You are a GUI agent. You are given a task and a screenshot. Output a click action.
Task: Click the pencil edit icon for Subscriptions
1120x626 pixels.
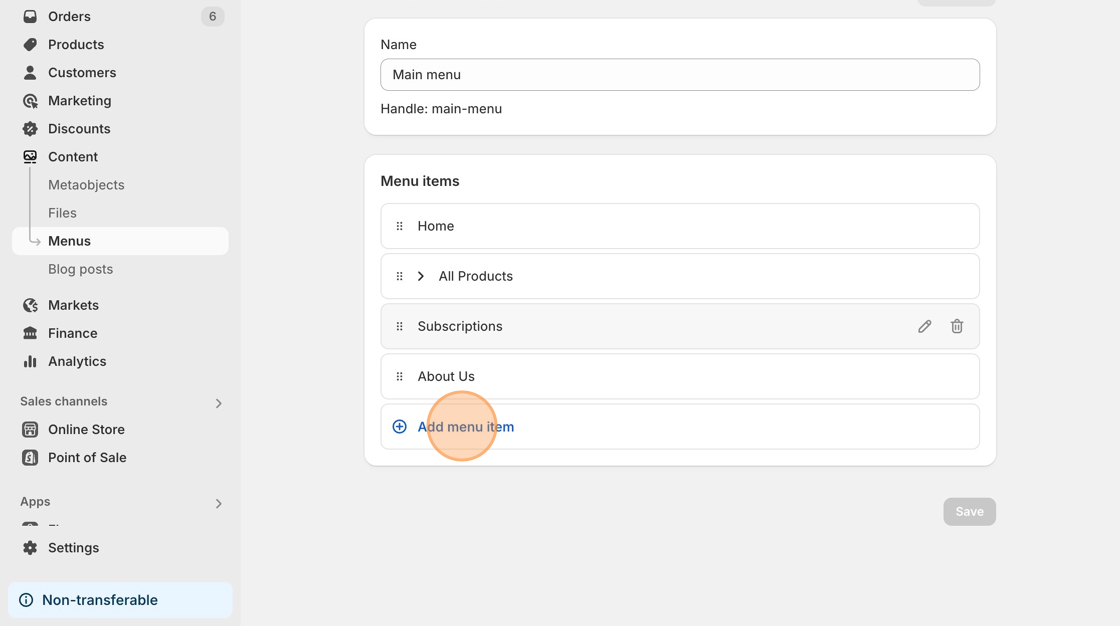pyautogui.click(x=925, y=326)
